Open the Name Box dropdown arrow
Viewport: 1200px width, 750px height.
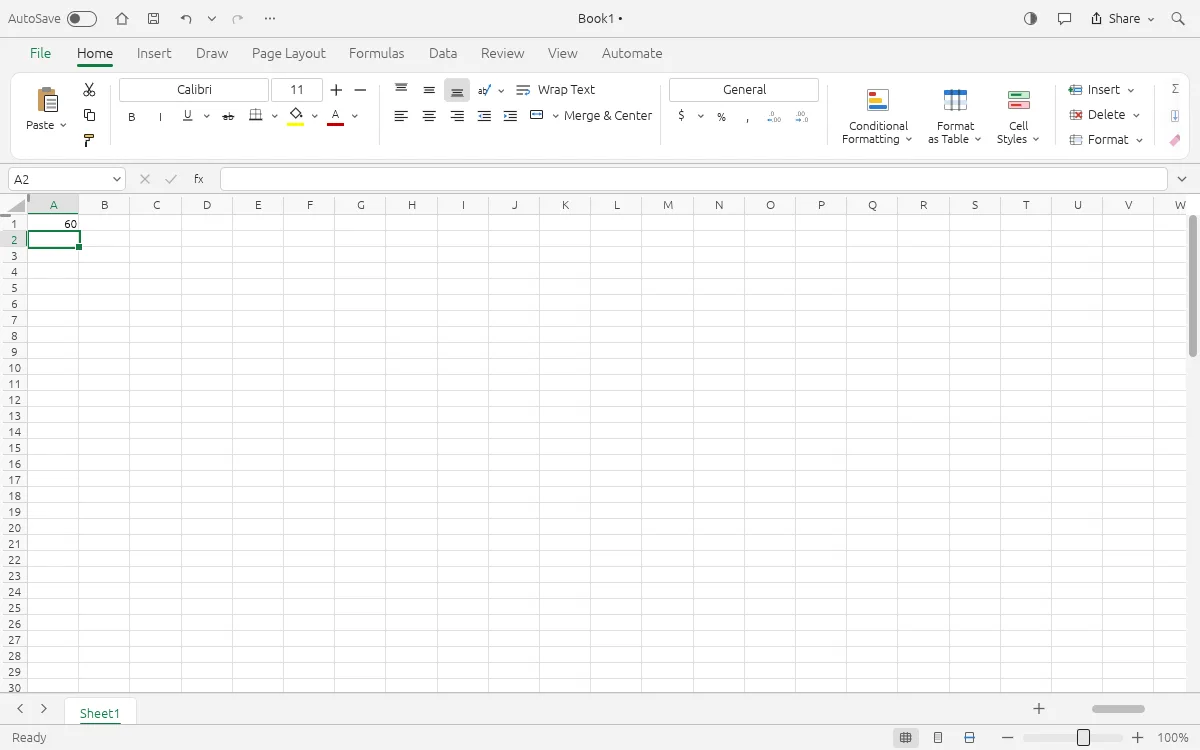[117, 180]
